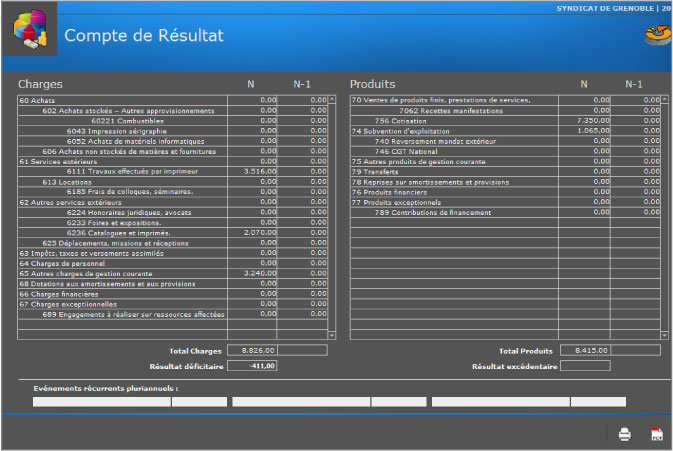Click the Résultat excédentaire field
This screenshot has width=673, height=451.
585,366
